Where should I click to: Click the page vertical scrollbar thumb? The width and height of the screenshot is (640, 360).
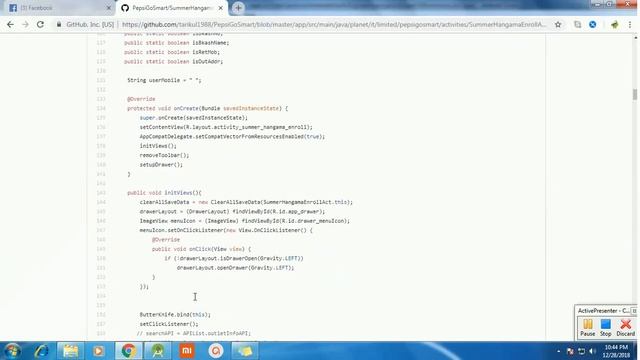[x=635, y=94]
